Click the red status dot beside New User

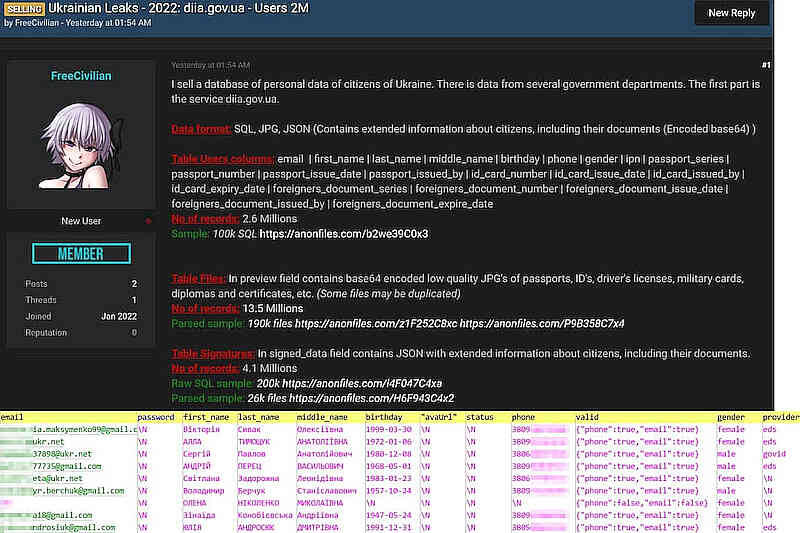pyautogui.click(x=148, y=221)
